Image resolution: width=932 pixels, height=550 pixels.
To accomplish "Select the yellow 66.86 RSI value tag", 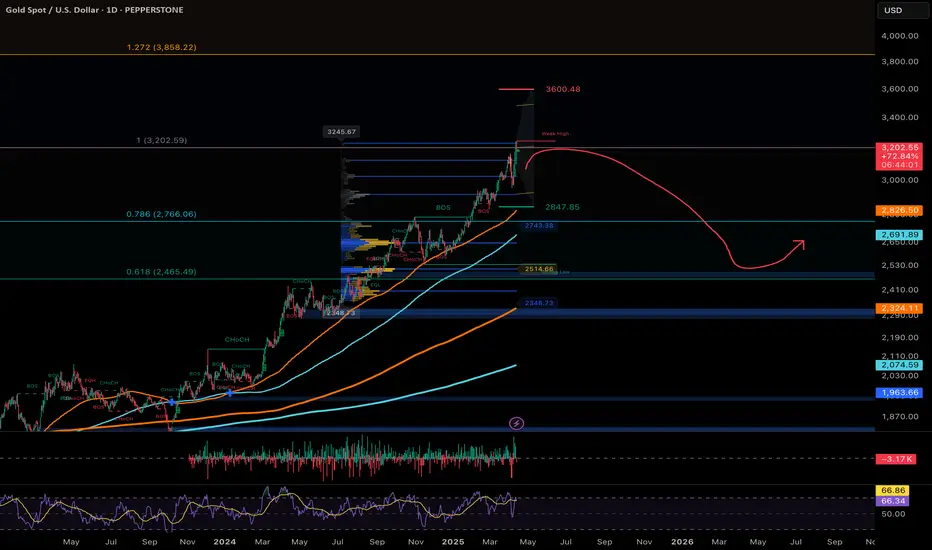I will [x=892, y=491].
